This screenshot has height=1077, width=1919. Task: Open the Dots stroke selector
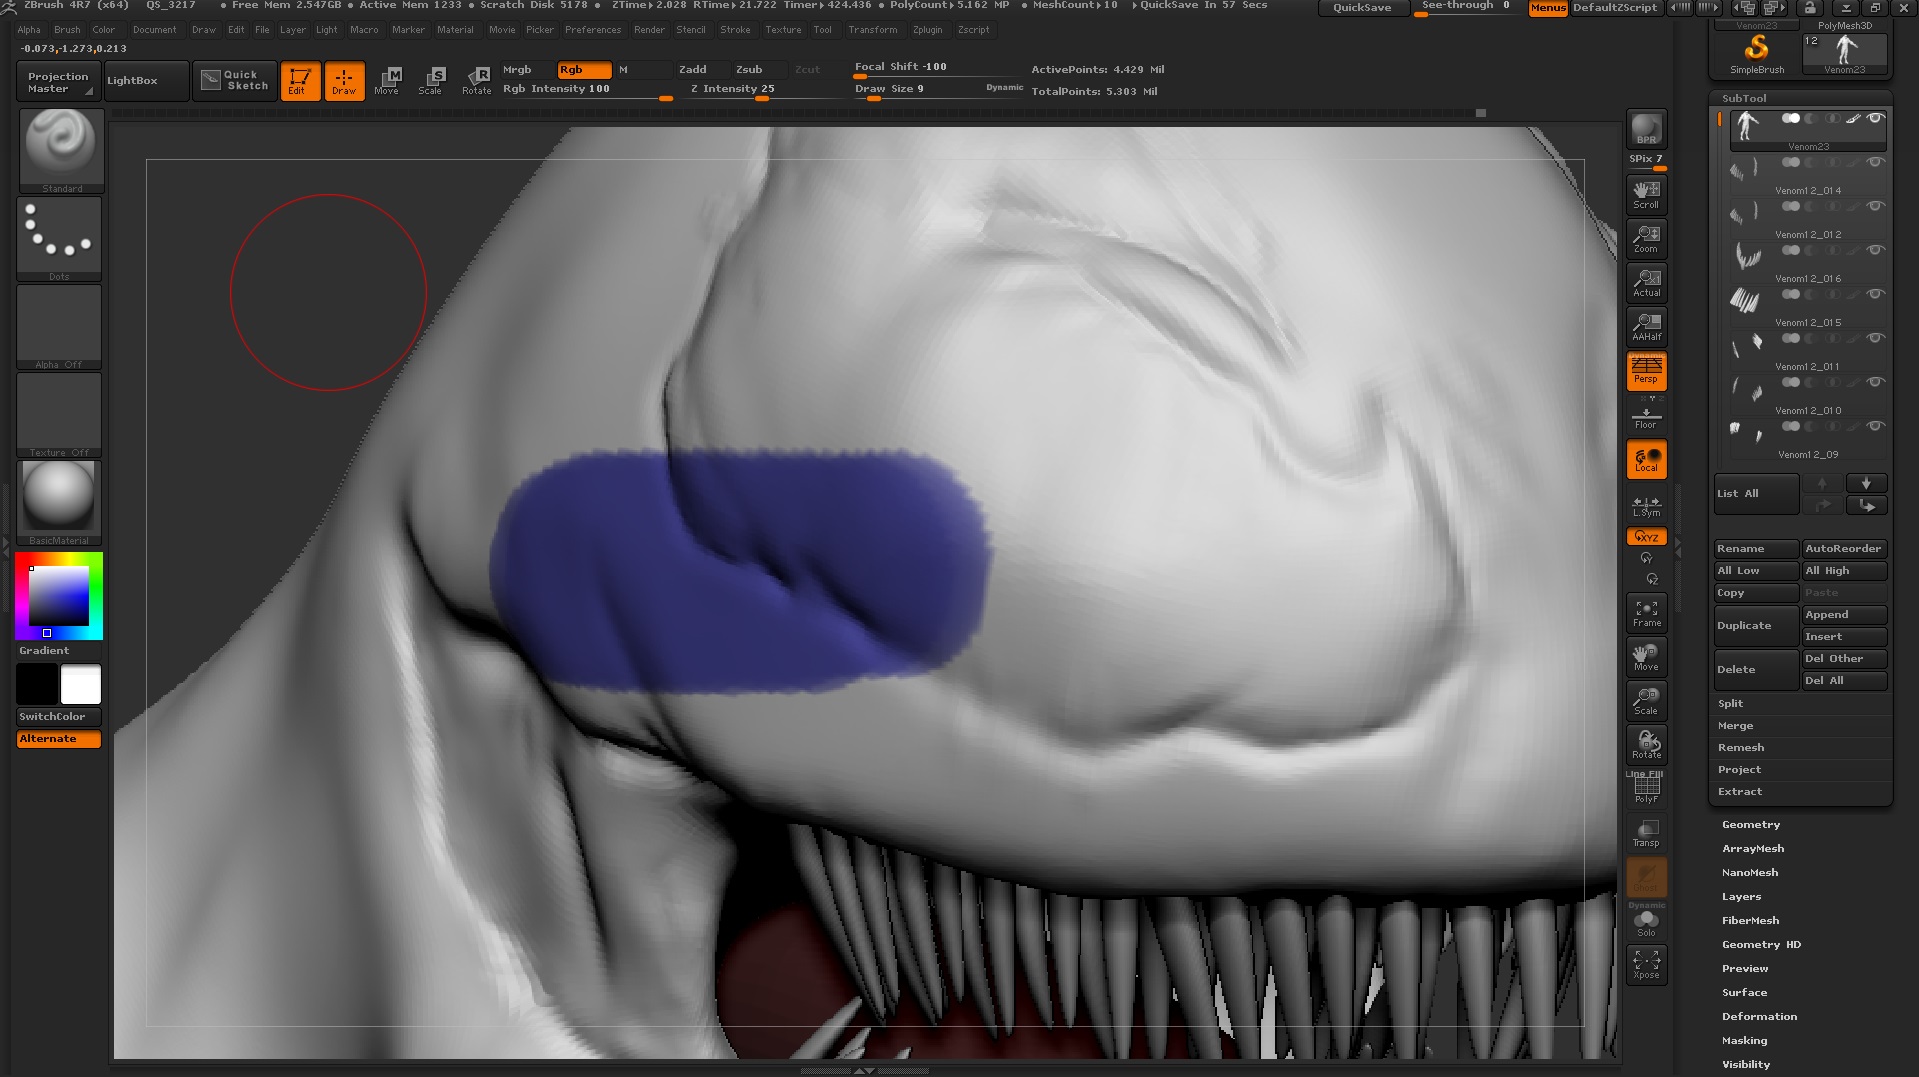pyautogui.click(x=60, y=239)
